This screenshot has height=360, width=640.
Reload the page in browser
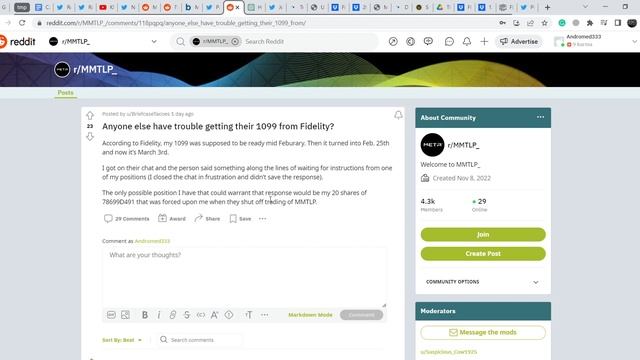point(22,23)
